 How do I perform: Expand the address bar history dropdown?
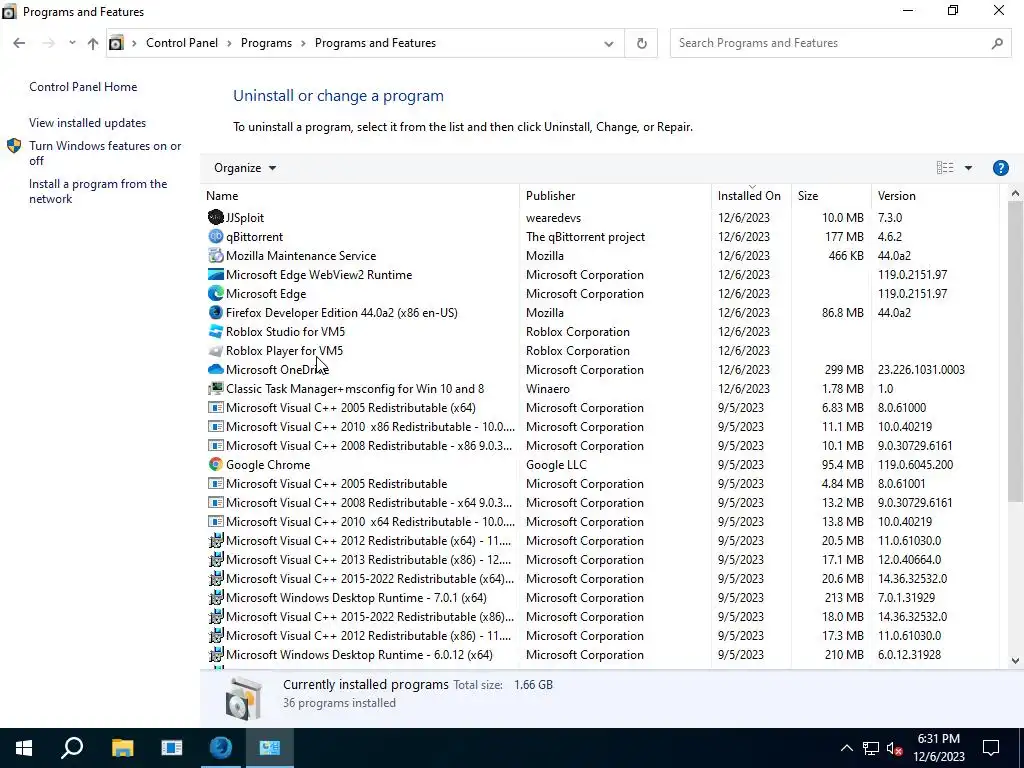click(609, 43)
